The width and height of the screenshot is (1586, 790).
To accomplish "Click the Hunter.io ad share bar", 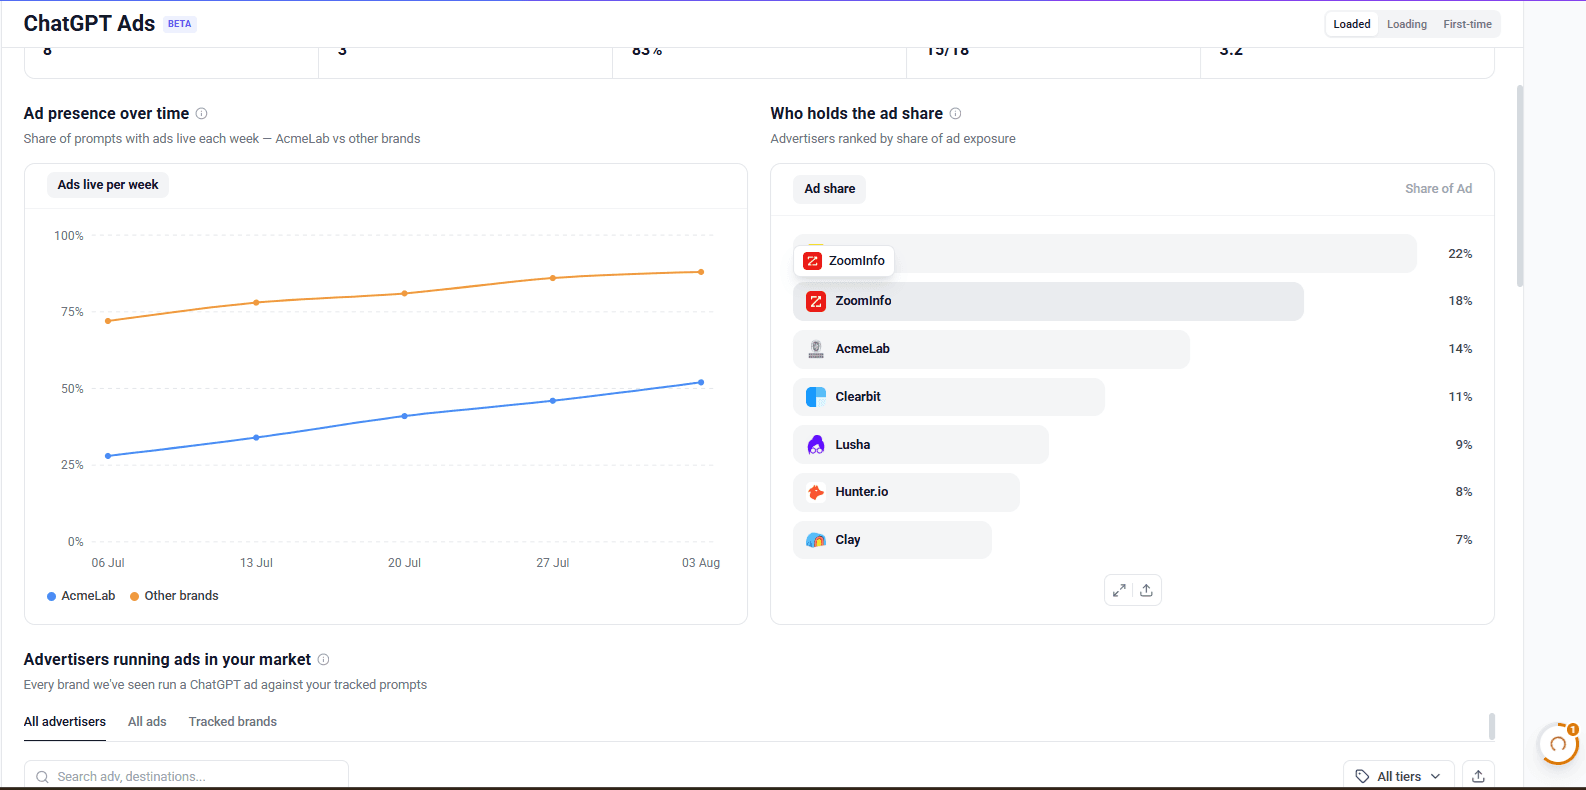I will (906, 492).
